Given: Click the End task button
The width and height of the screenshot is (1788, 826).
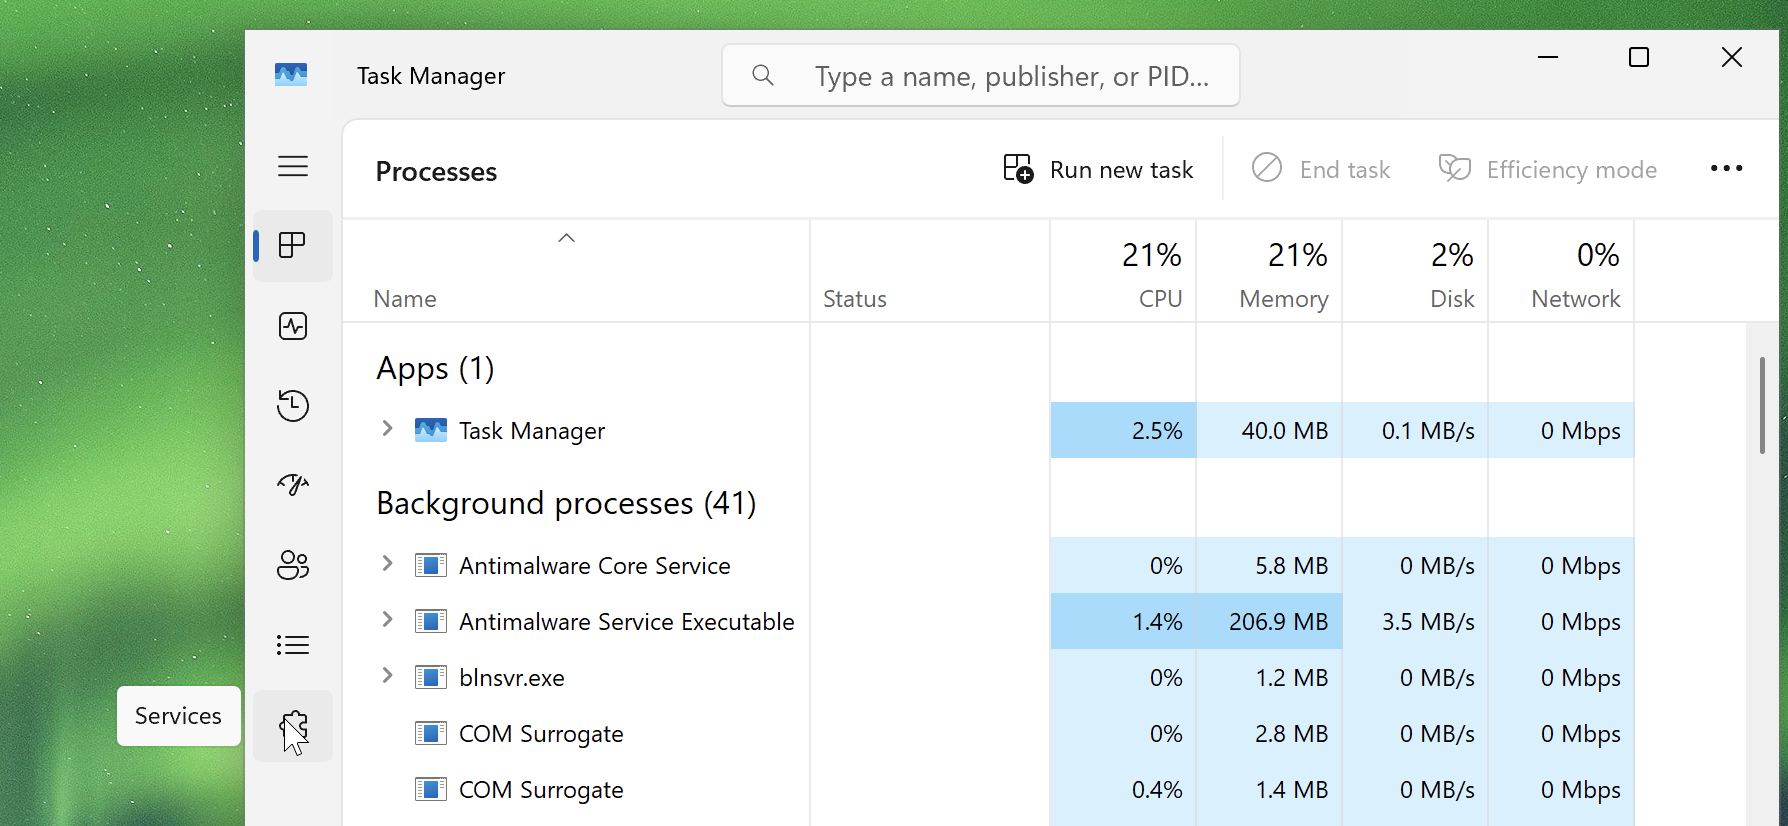Looking at the screenshot, I should [x=1321, y=169].
